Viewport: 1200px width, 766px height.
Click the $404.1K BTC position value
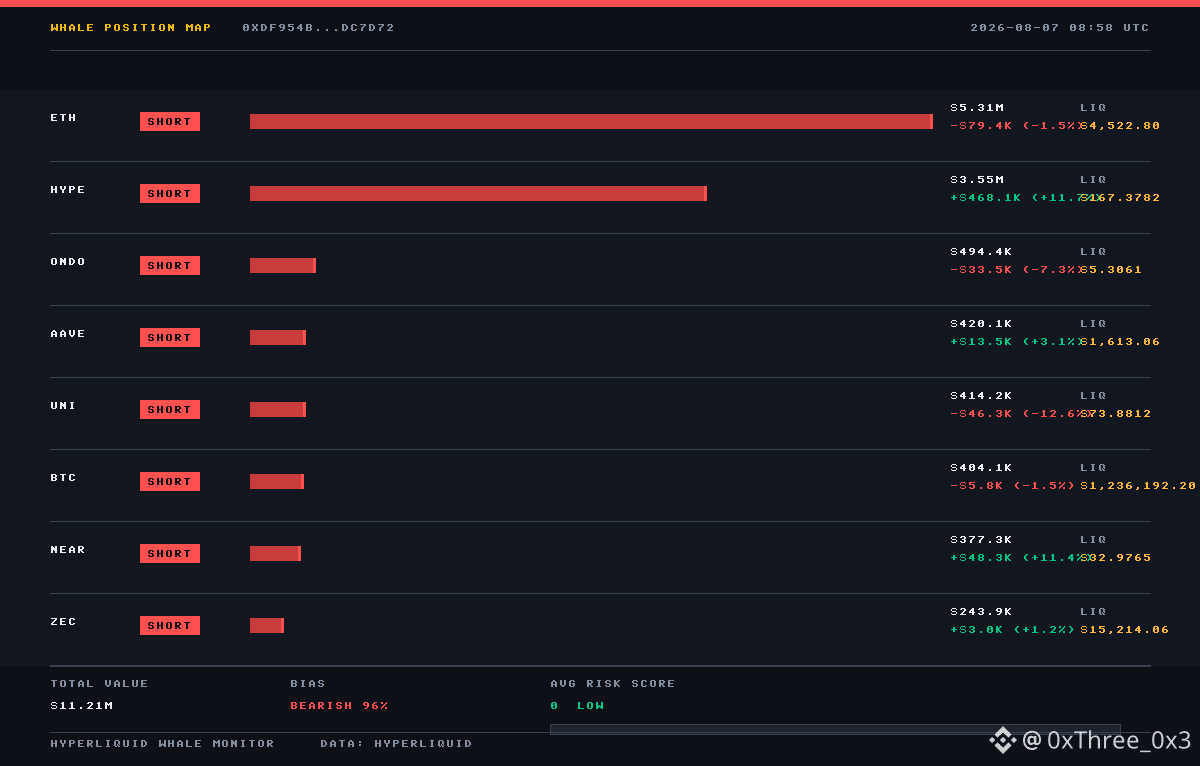(981, 468)
